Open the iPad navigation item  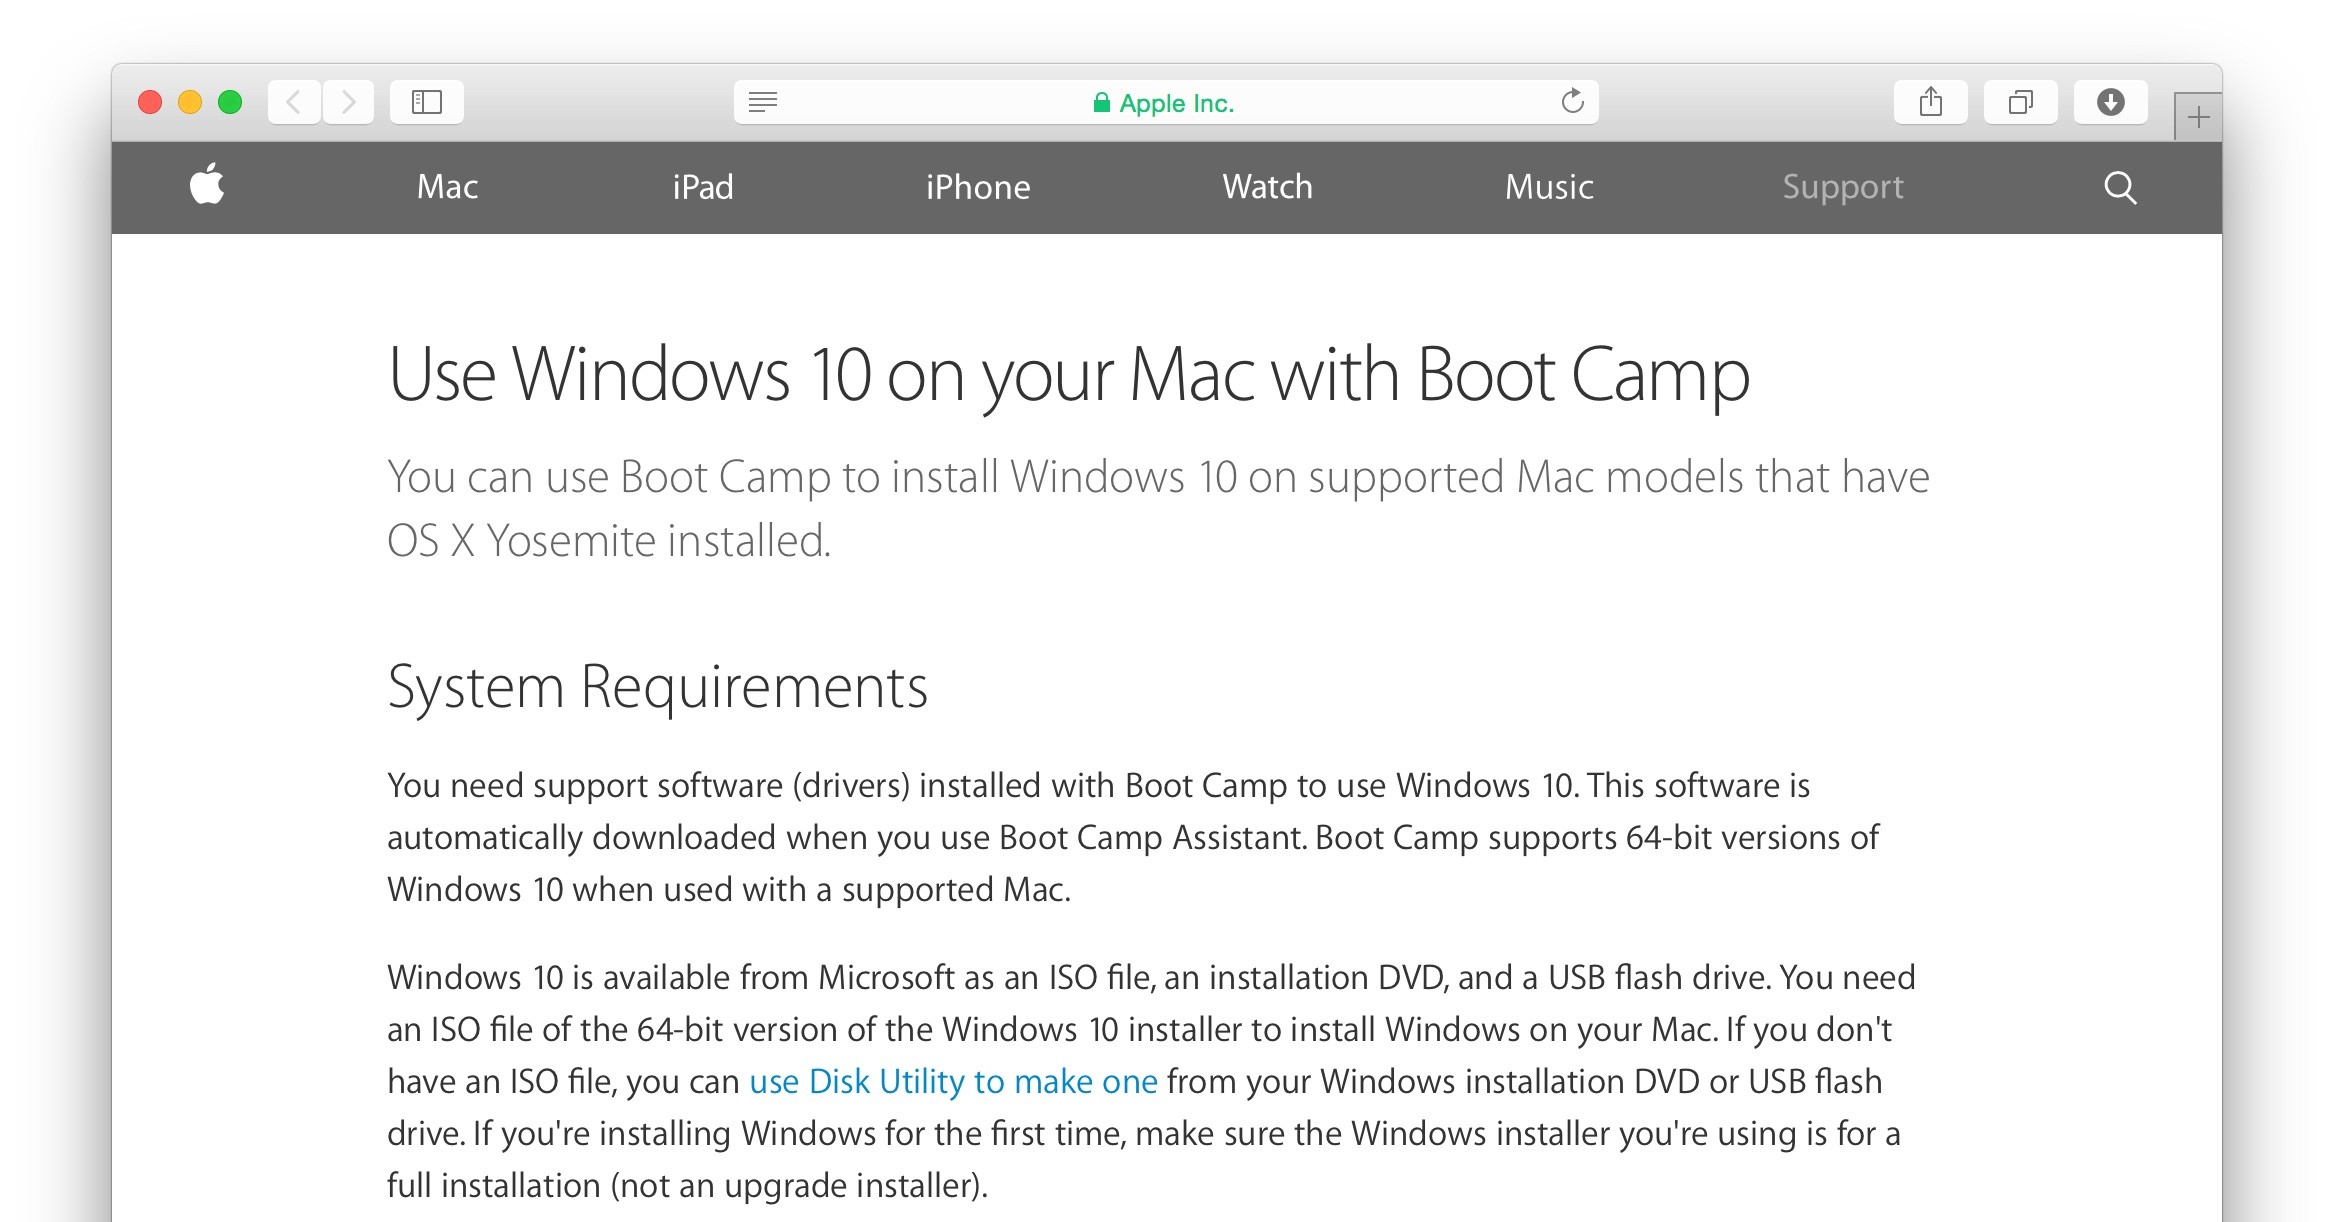[x=702, y=187]
